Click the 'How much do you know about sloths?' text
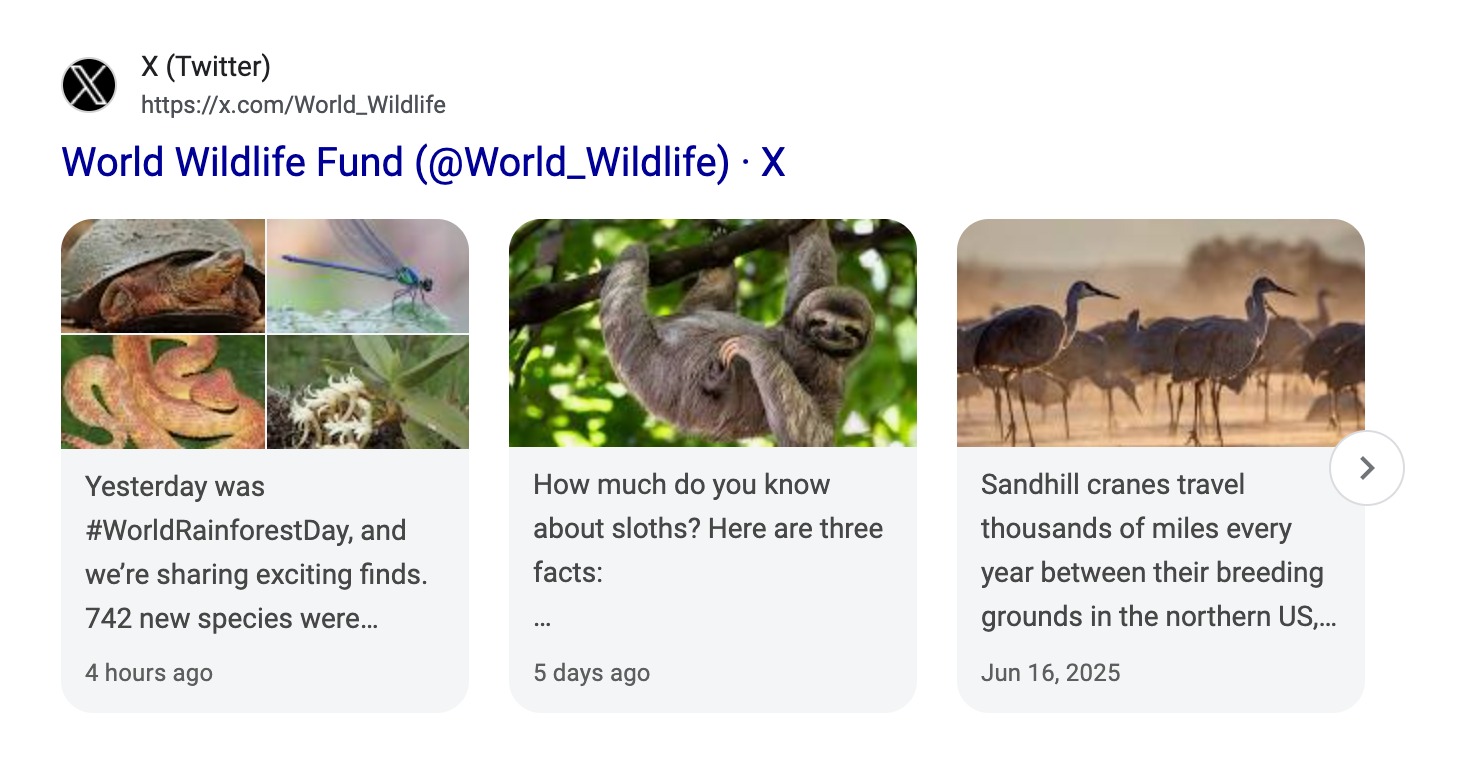Image resolution: width=1476 pixels, height=770 pixels. (707, 528)
